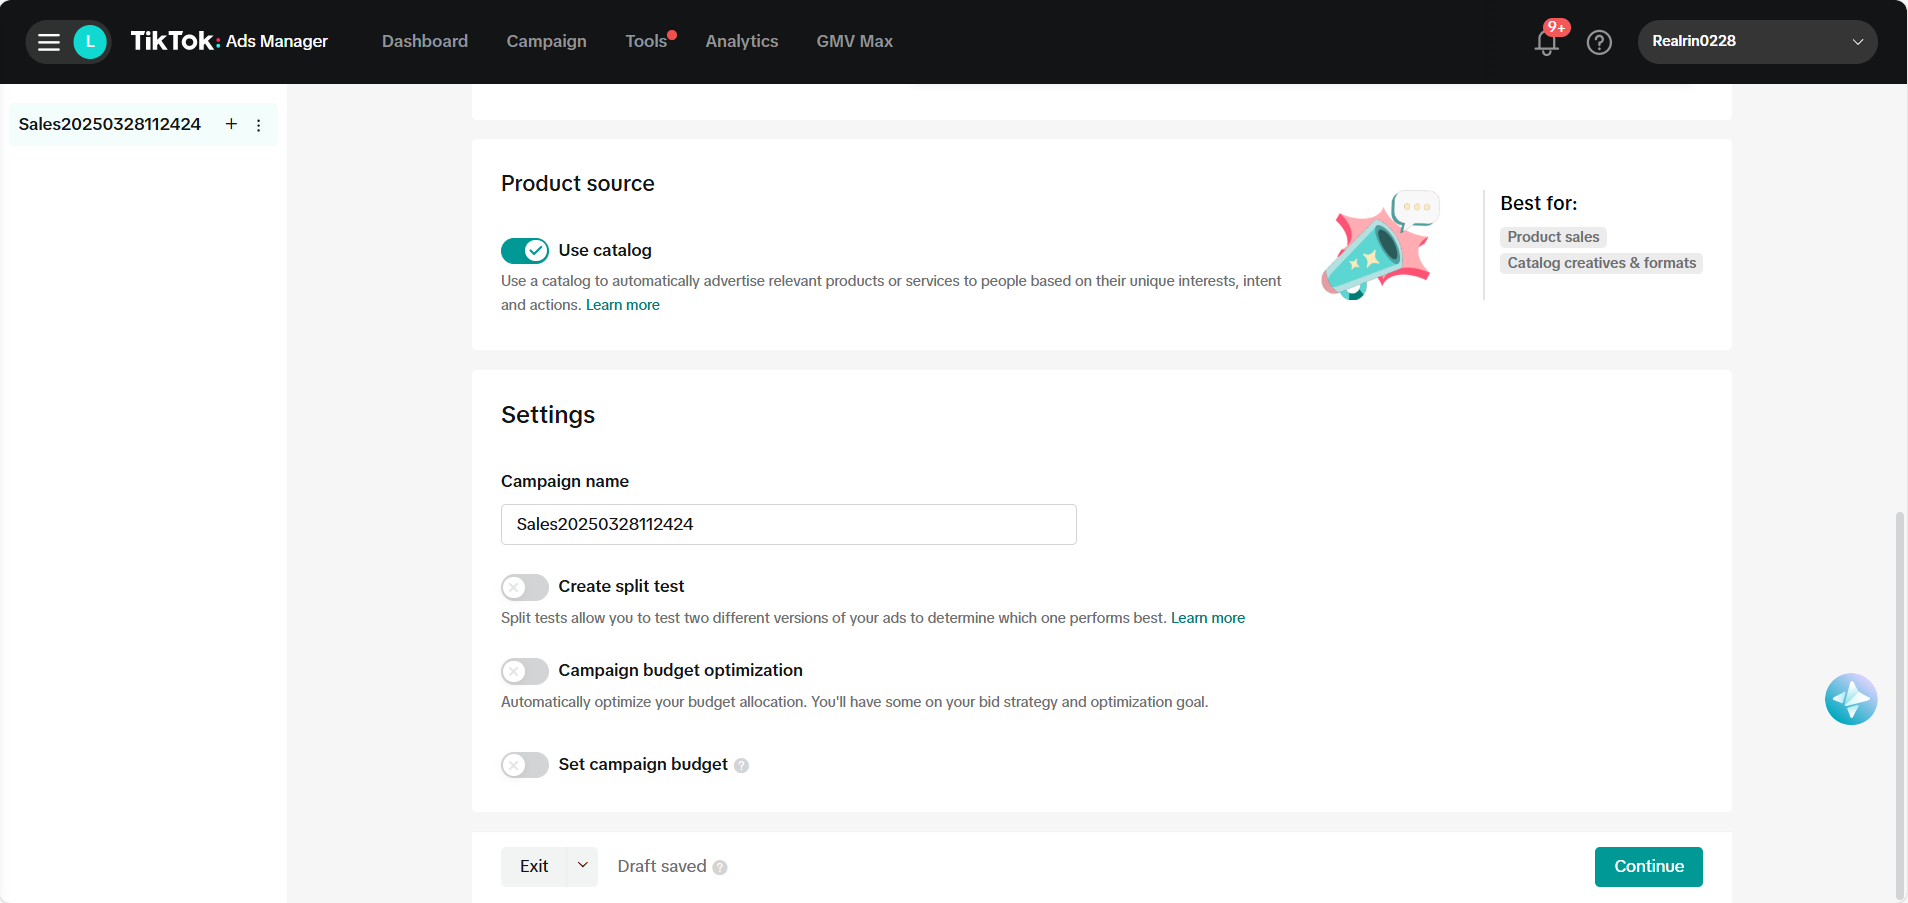Click the Campaign name input field

788,524
